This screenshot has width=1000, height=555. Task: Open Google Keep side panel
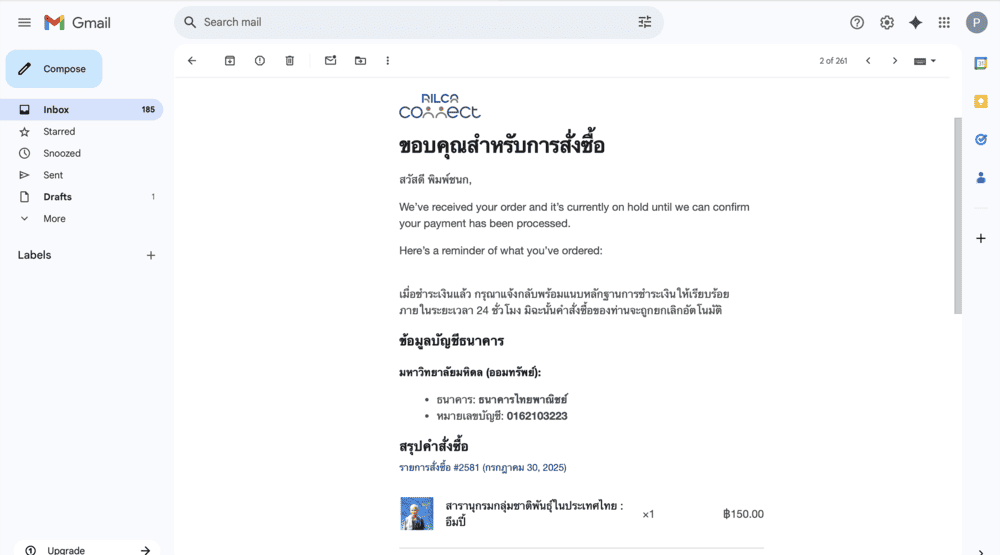pos(981,101)
